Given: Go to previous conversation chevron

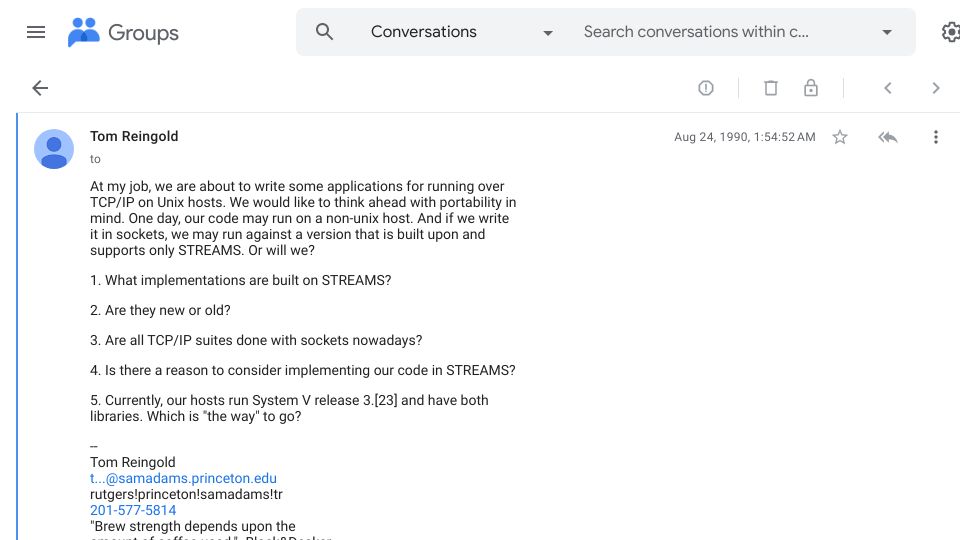Looking at the screenshot, I should (x=888, y=88).
